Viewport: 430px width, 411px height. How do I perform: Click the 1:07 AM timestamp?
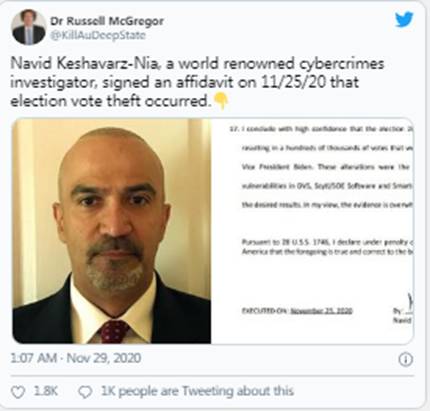click(x=34, y=358)
